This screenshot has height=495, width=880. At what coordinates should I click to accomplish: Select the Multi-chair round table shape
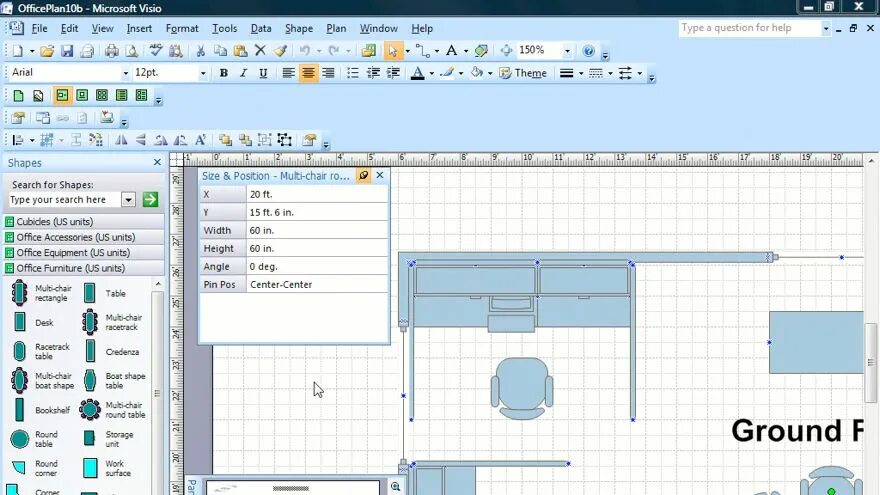click(x=114, y=410)
